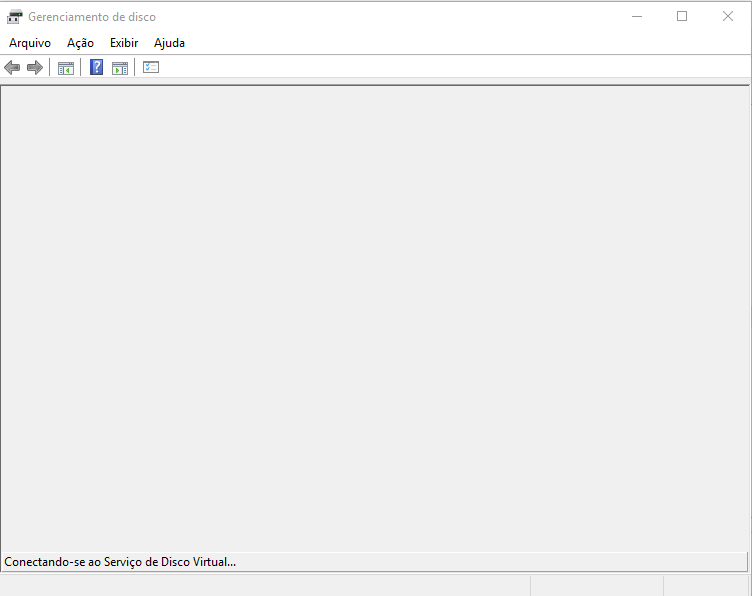Toggle the show/hide console tree icon

click(x=66, y=68)
